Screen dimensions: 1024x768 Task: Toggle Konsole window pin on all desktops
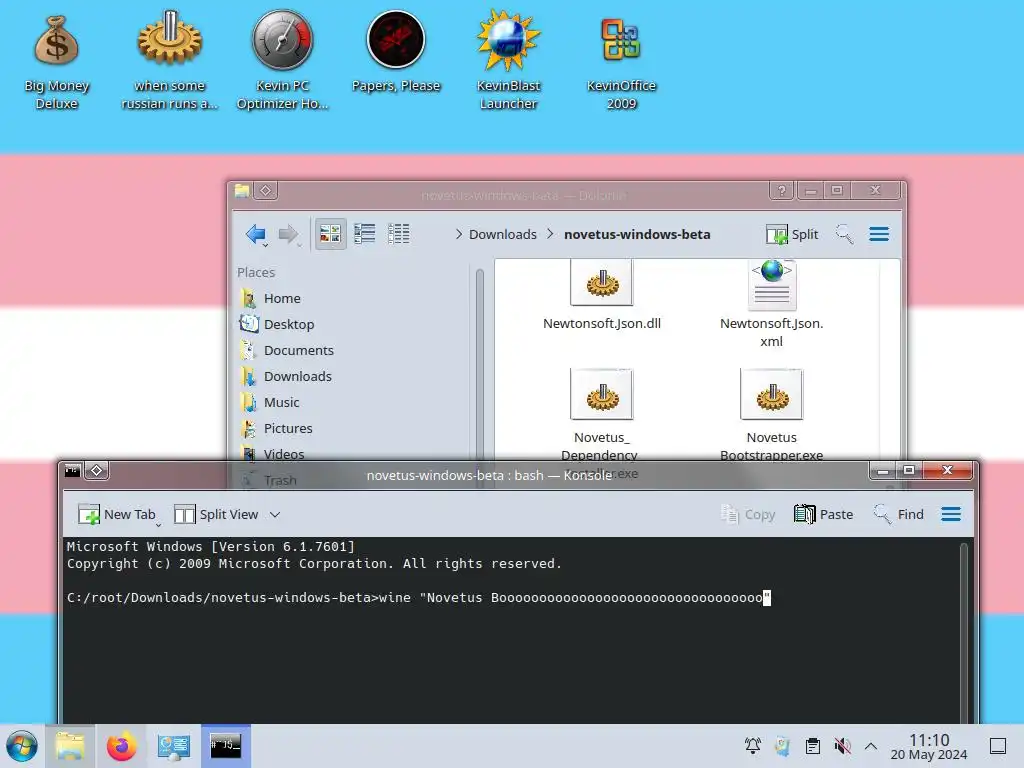pos(97,470)
